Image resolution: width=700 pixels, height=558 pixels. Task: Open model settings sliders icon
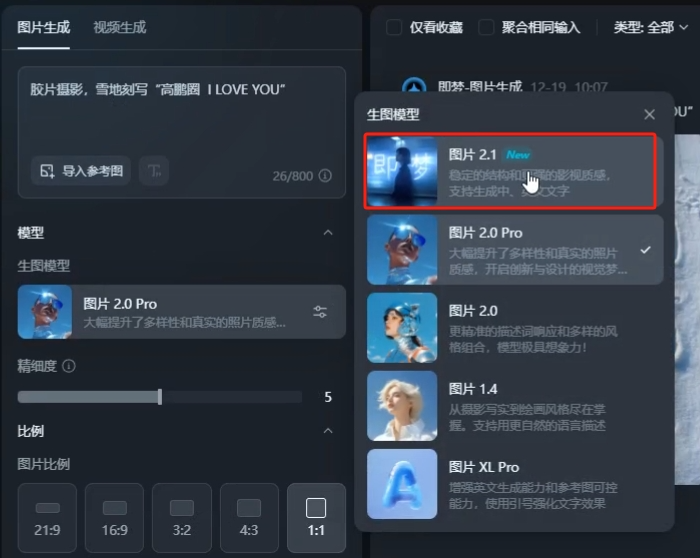[x=320, y=312]
